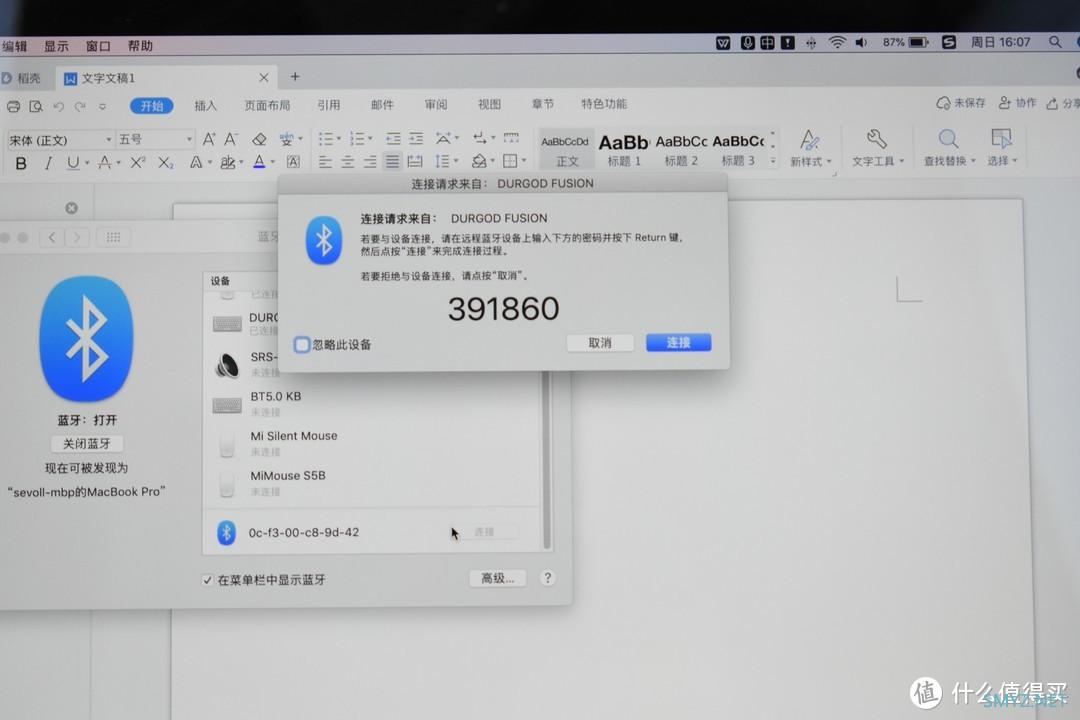The image size is (1080, 720).
Task: Expand the 五号 font size dropdown
Action: pyautogui.click(x=155, y=140)
